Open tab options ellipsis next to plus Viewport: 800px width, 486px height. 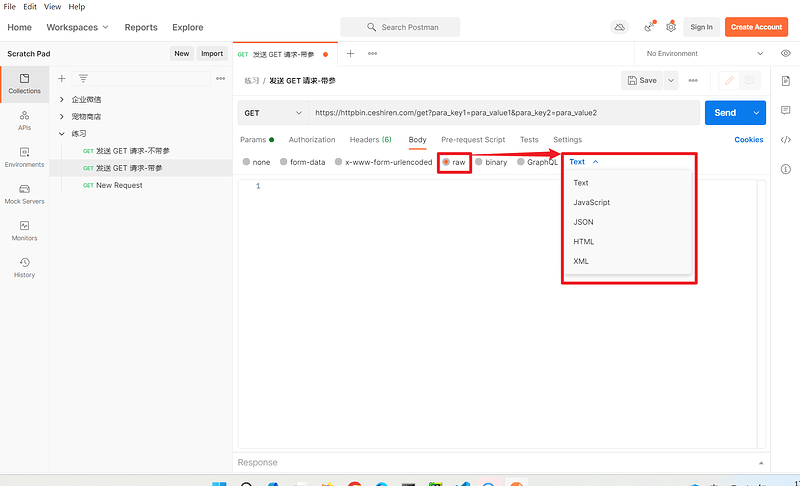[x=372, y=54]
